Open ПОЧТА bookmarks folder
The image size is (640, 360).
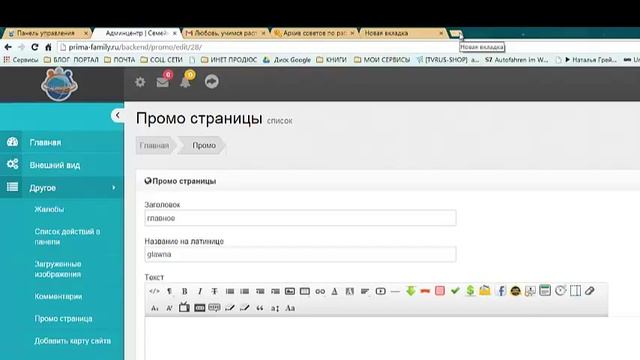point(120,60)
